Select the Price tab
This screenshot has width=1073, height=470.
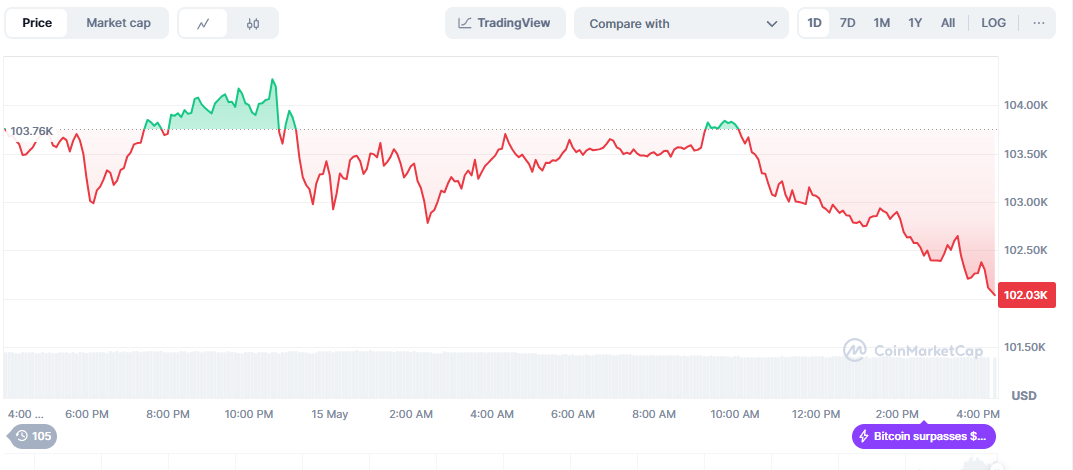point(37,23)
